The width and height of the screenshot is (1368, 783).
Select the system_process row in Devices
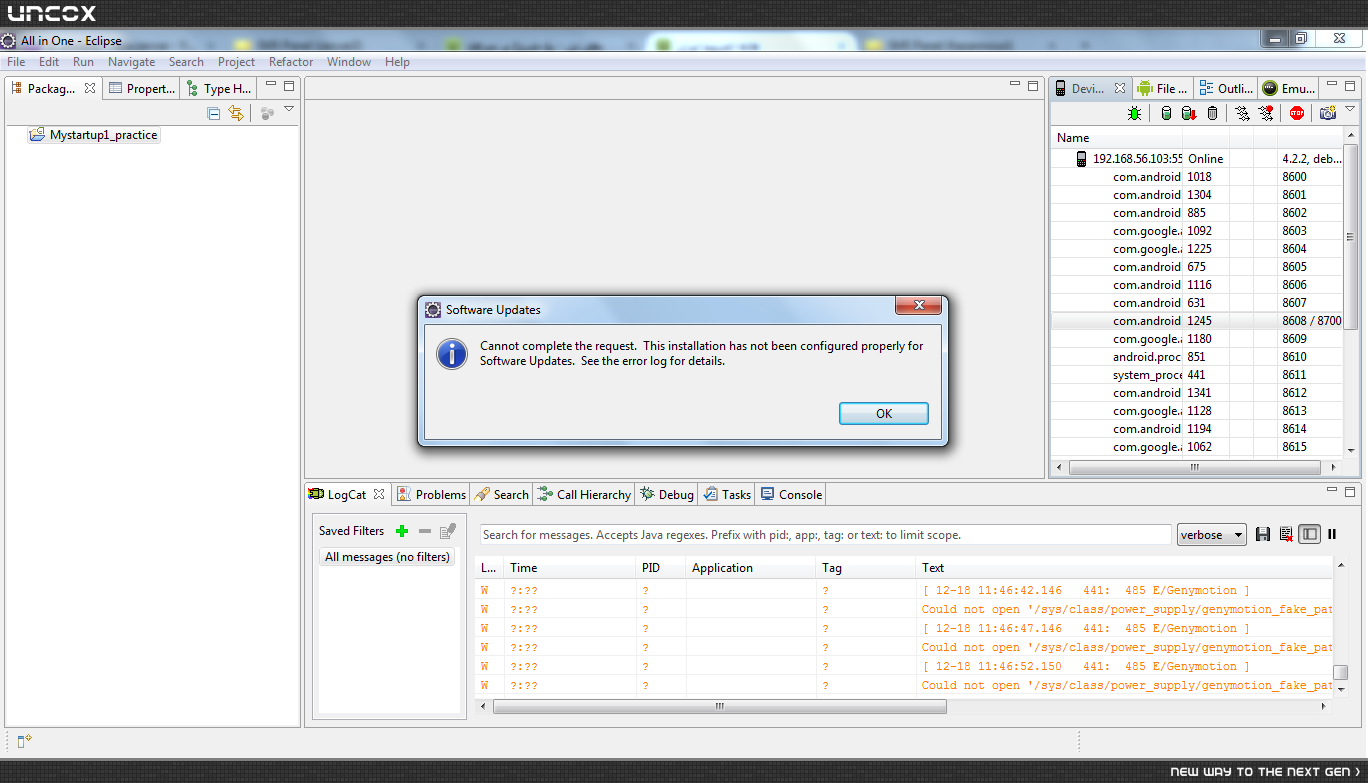[1196, 375]
